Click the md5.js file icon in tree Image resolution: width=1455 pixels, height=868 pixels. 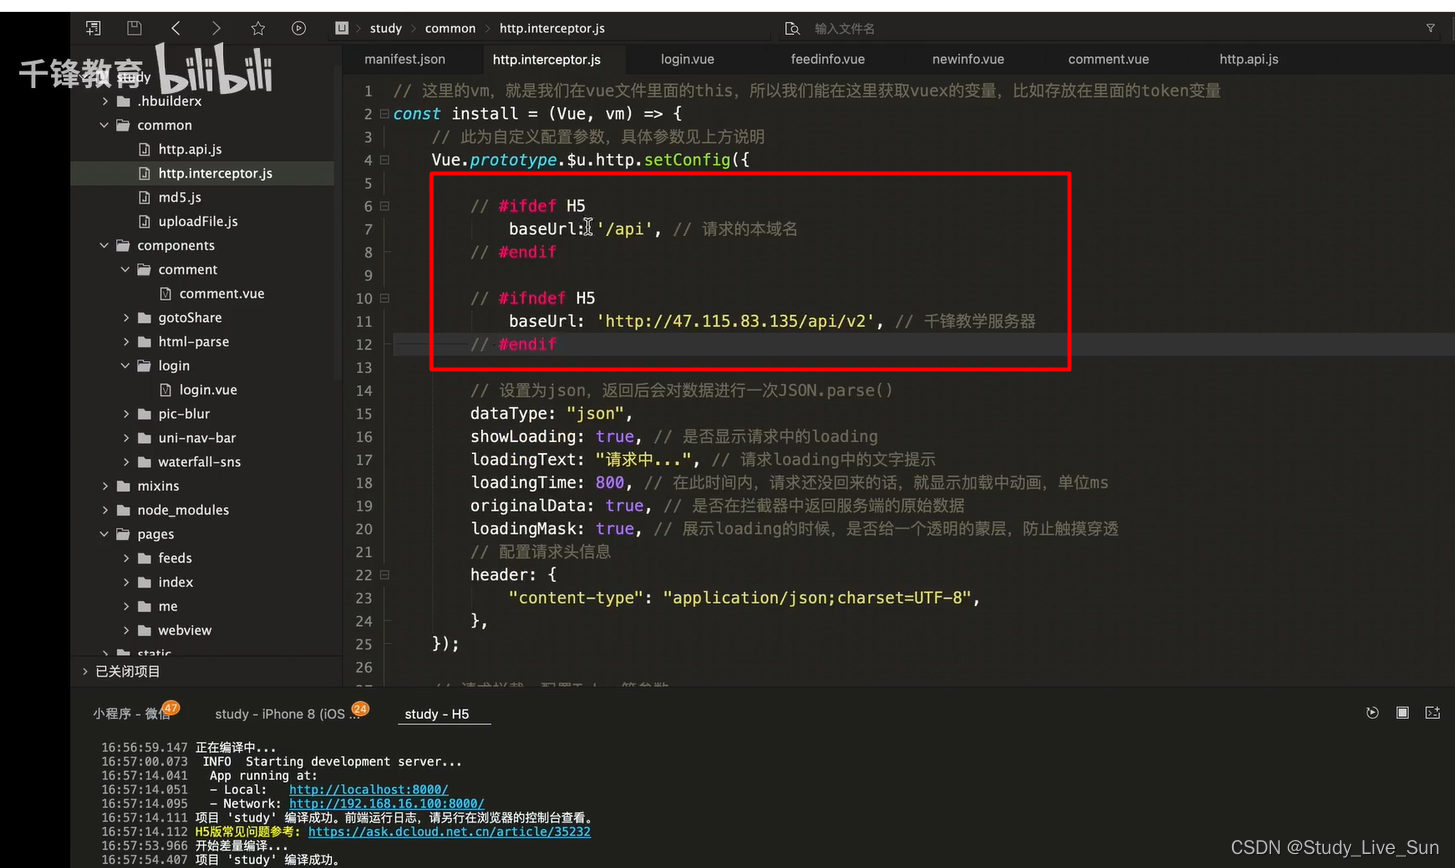pos(144,197)
